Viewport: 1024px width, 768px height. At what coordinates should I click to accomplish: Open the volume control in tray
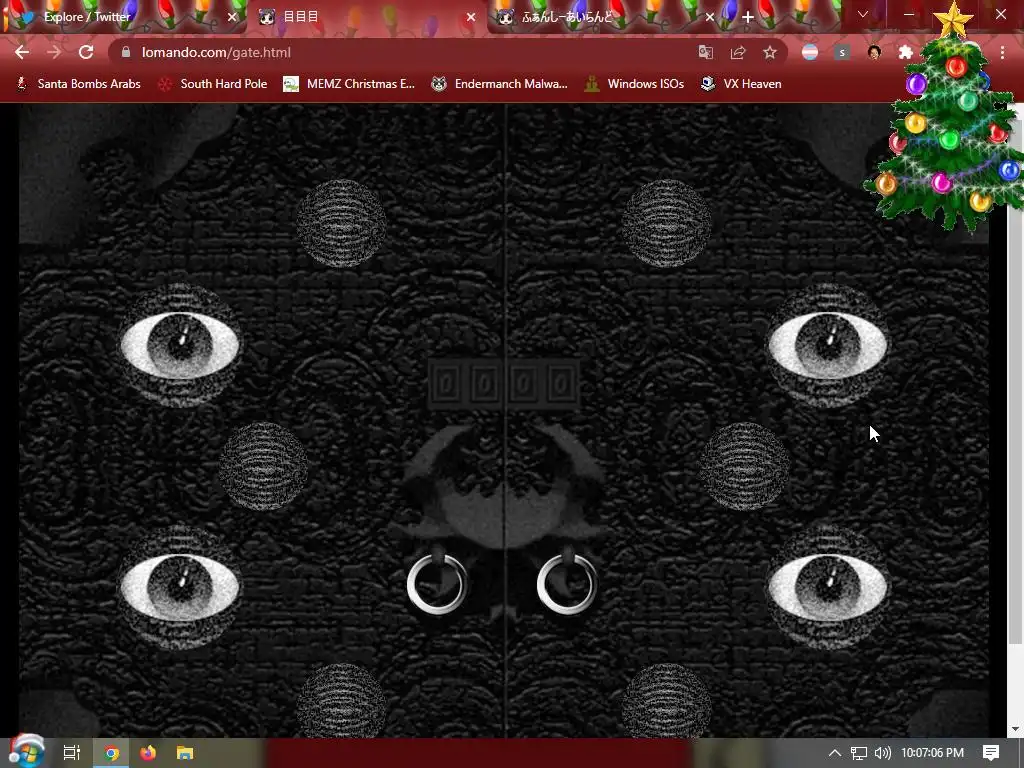tap(882, 753)
